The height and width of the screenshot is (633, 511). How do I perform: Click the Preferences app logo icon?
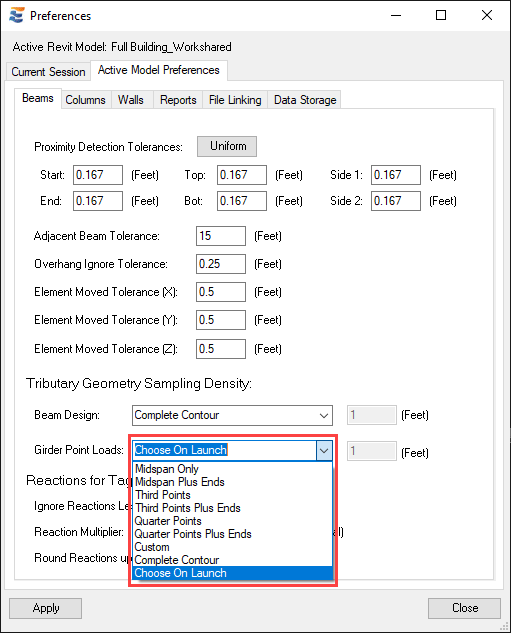17,15
